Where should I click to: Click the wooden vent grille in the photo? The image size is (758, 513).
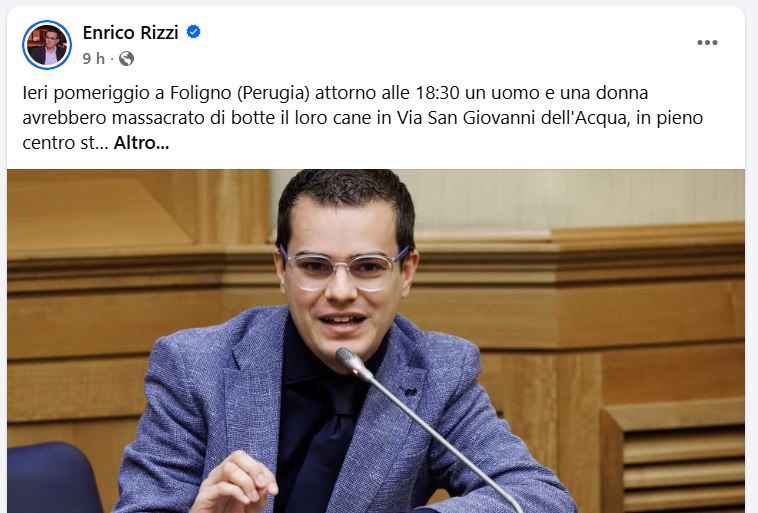pyautogui.click(x=683, y=463)
